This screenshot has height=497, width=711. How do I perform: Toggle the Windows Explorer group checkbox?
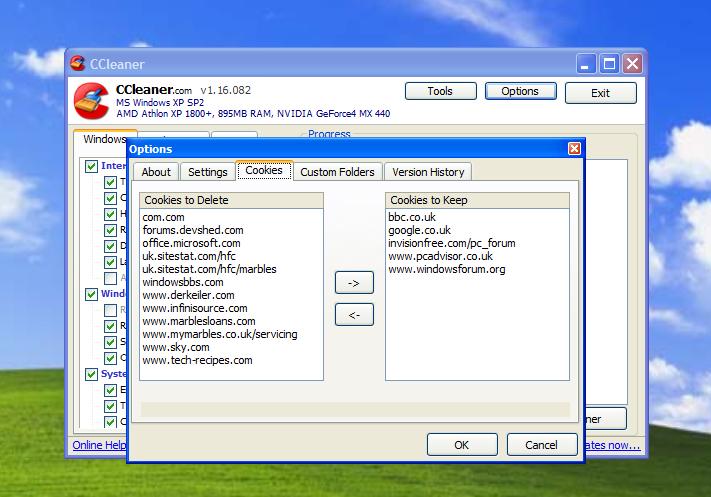(x=91, y=294)
